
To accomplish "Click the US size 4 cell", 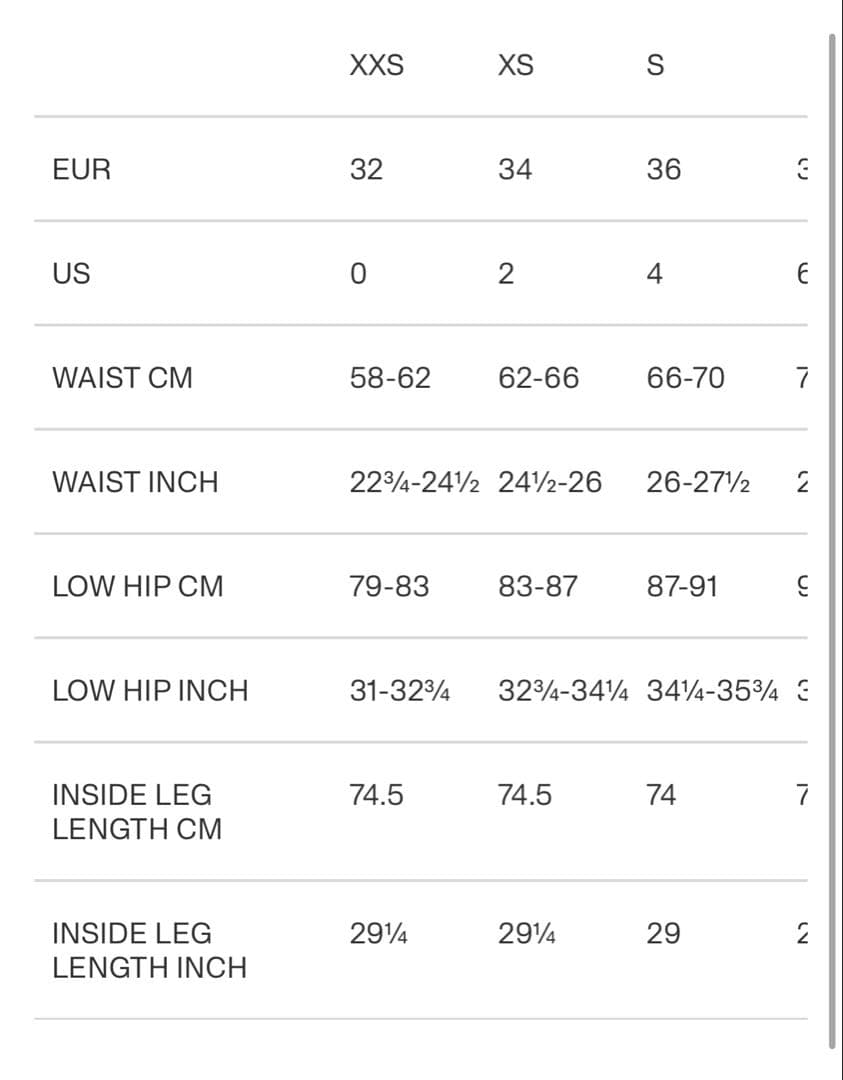I will tap(654, 274).
